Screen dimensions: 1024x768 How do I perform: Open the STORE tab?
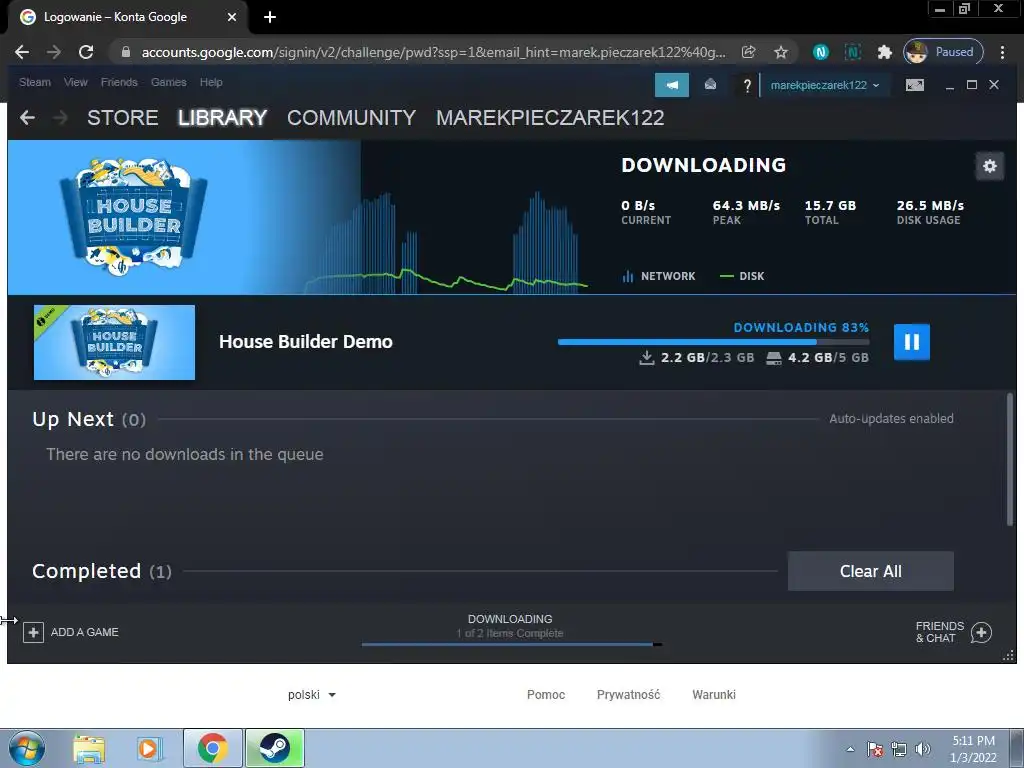(123, 118)
